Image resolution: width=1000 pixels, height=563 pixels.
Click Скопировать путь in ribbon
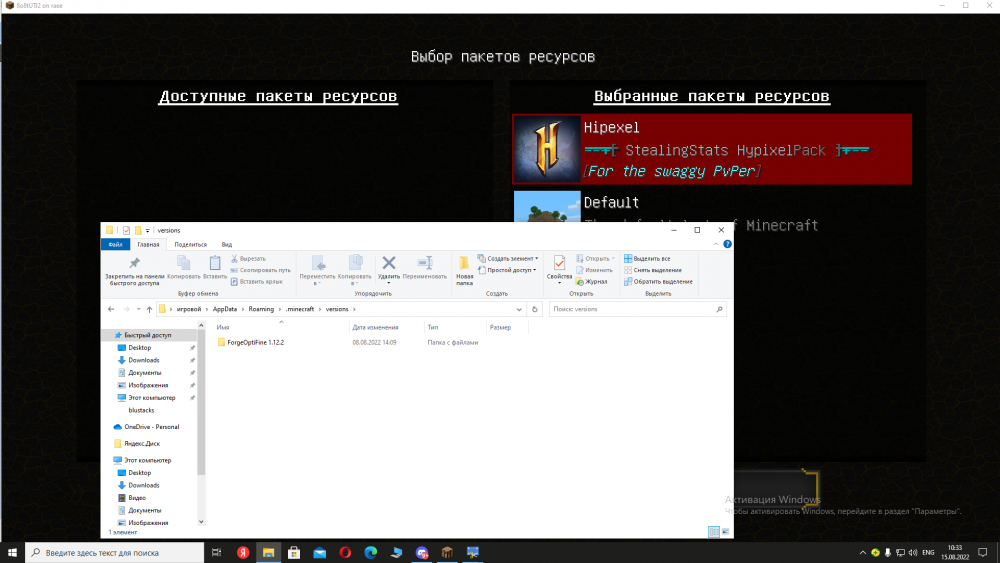pyautogui.click(x=260, y=270)
